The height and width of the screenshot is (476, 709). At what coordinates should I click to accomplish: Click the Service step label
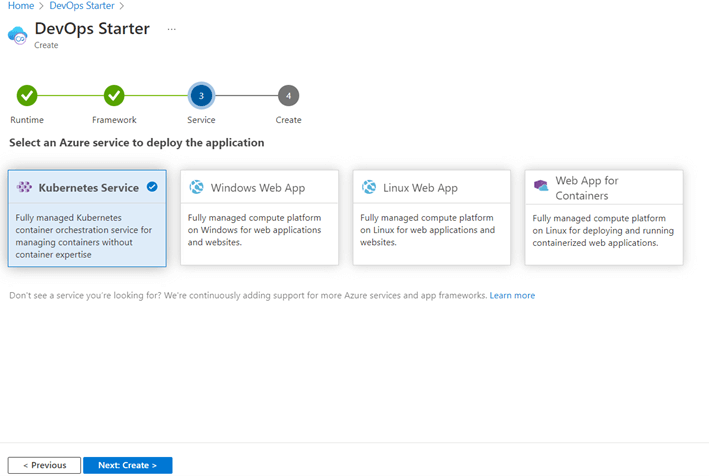pos(201,120)
